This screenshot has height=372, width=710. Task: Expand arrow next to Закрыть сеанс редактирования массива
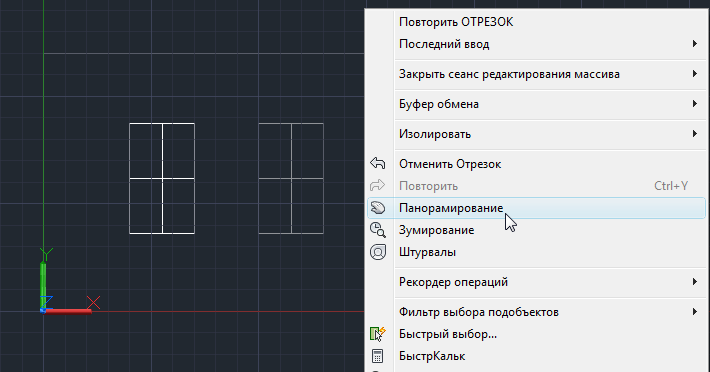[x=695, y=74]
